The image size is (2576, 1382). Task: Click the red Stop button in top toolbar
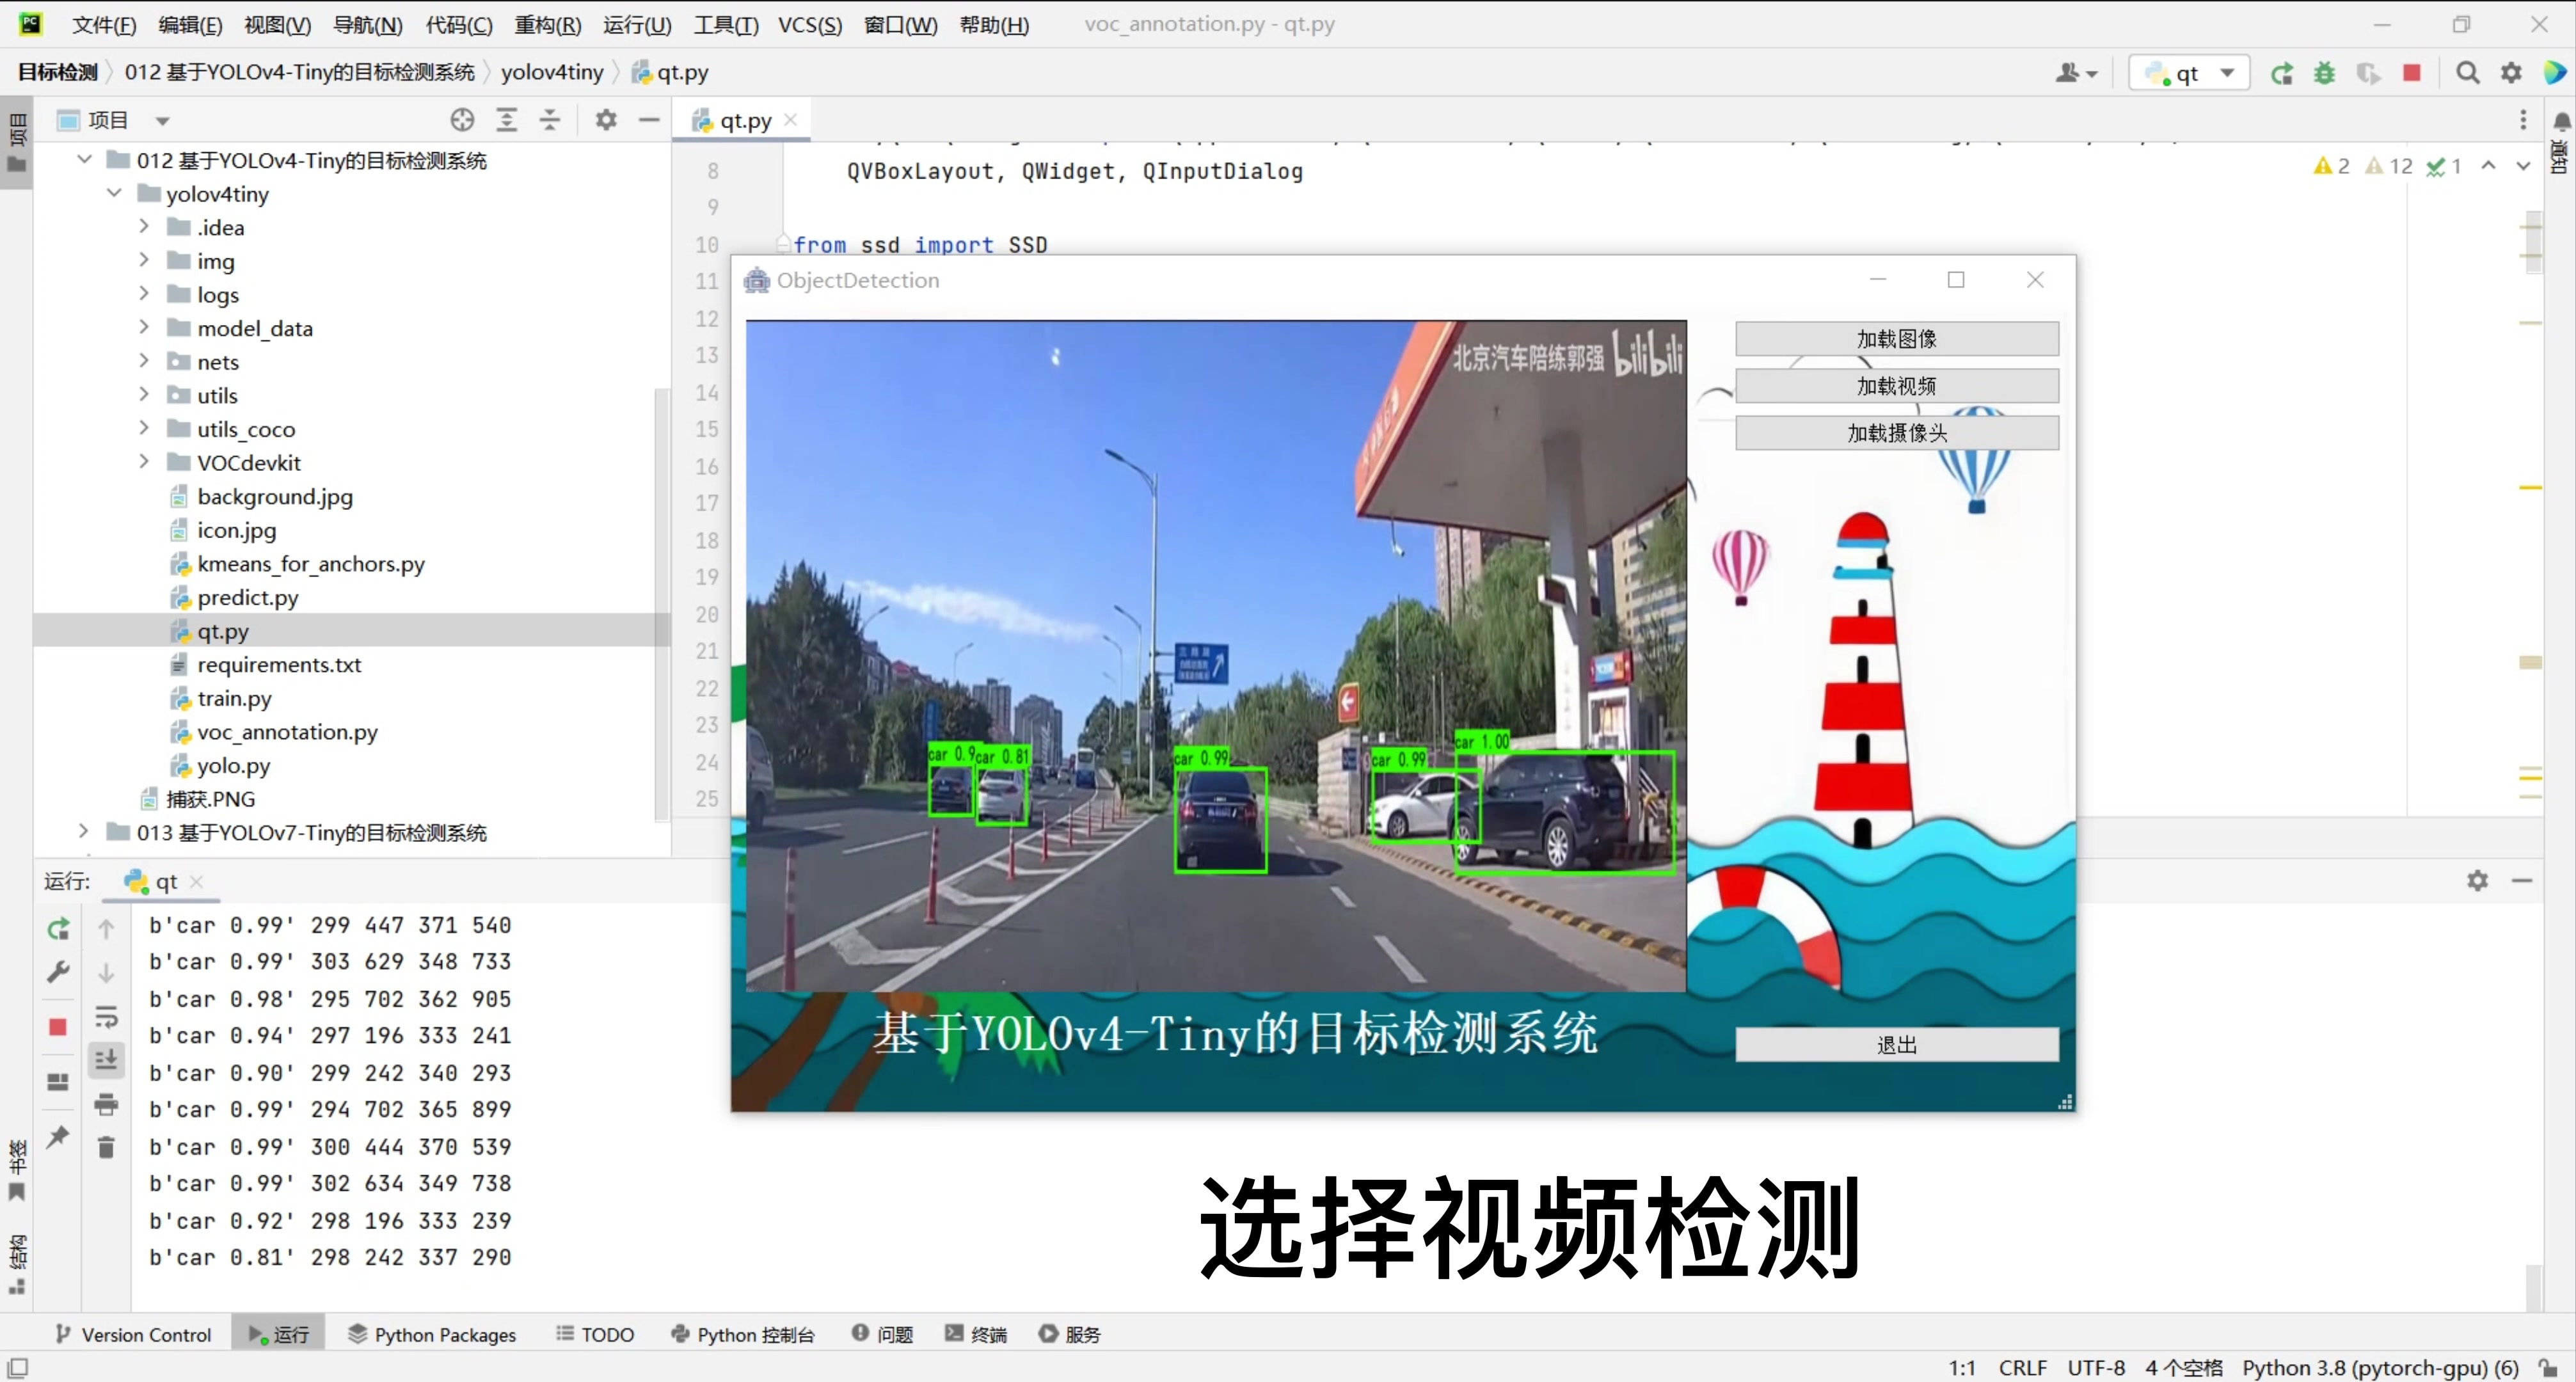point(2411,73)
